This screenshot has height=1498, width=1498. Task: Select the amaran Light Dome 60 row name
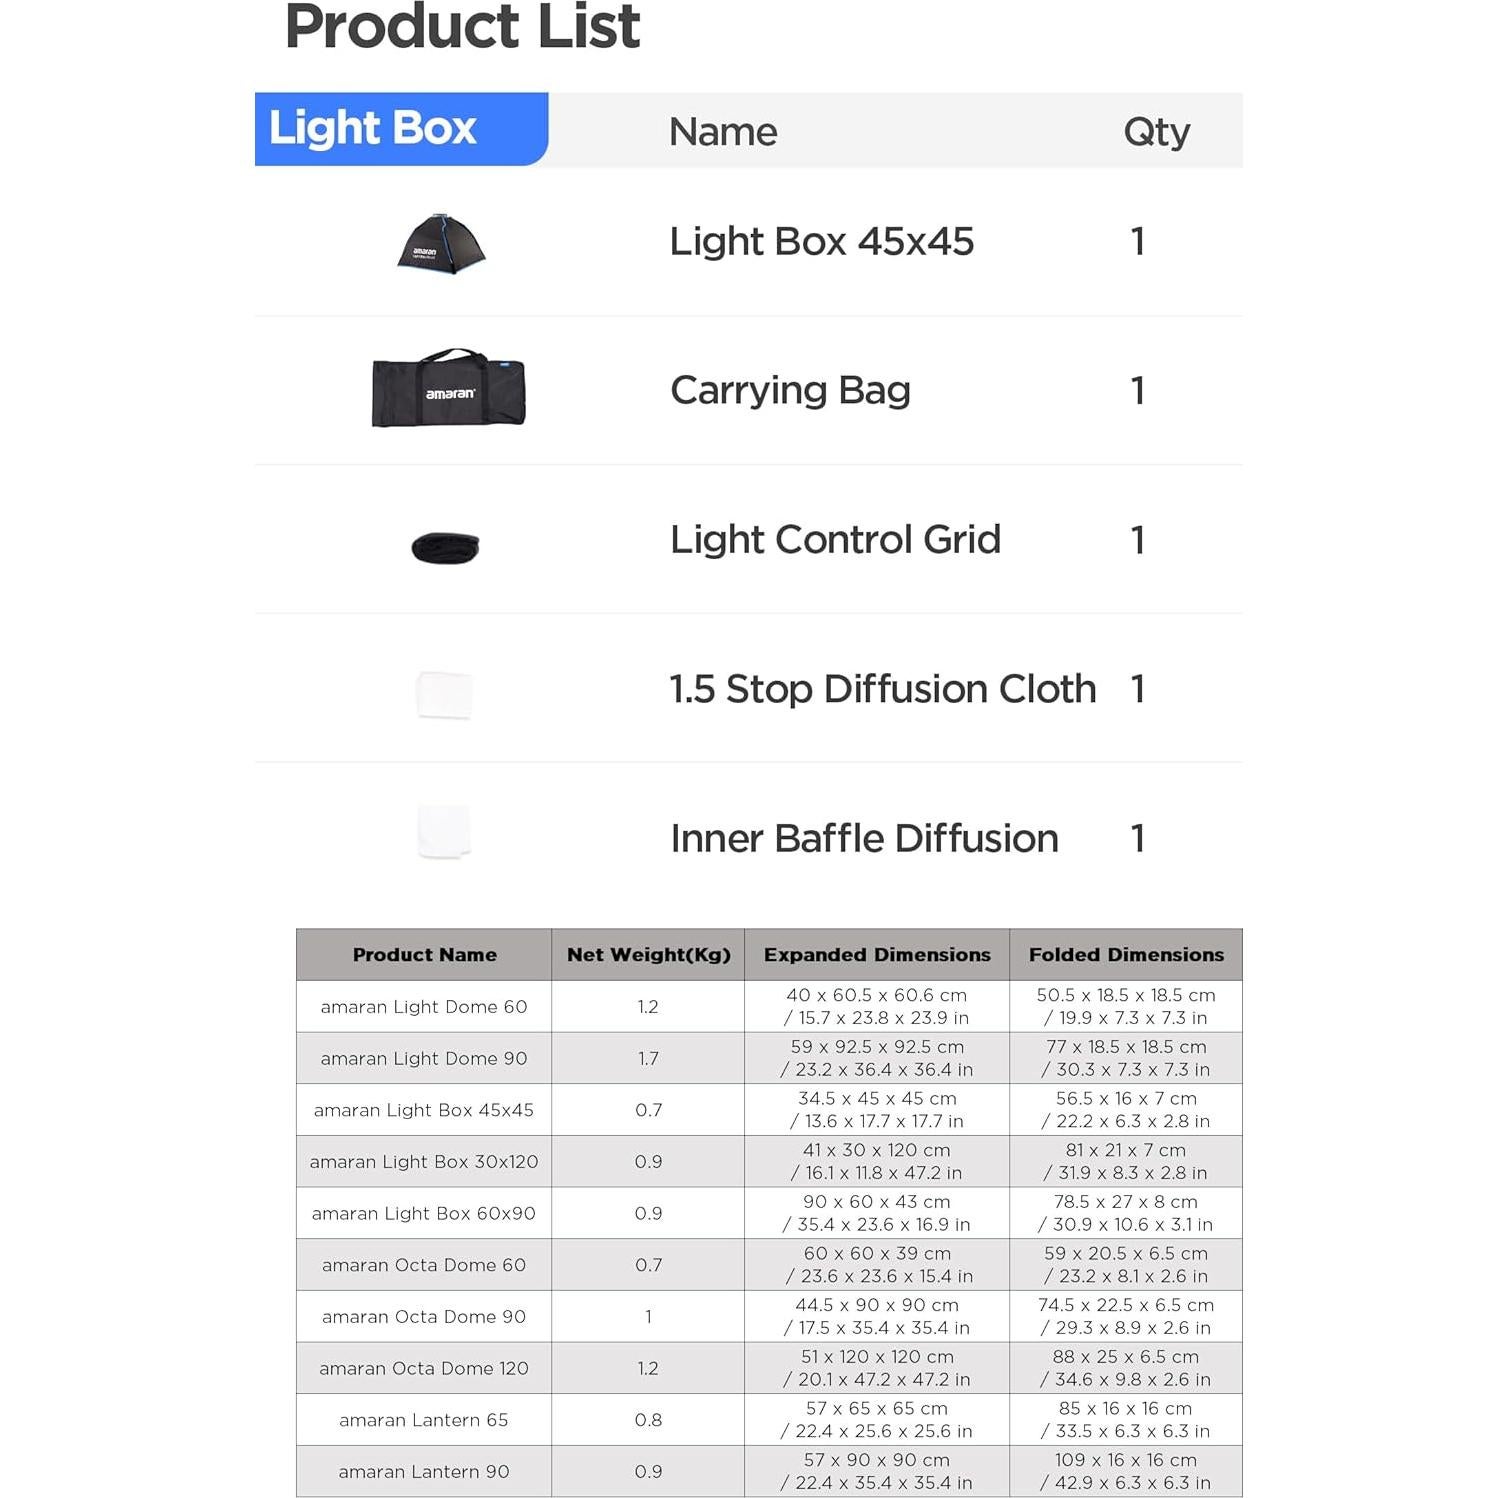(424, 1006)
